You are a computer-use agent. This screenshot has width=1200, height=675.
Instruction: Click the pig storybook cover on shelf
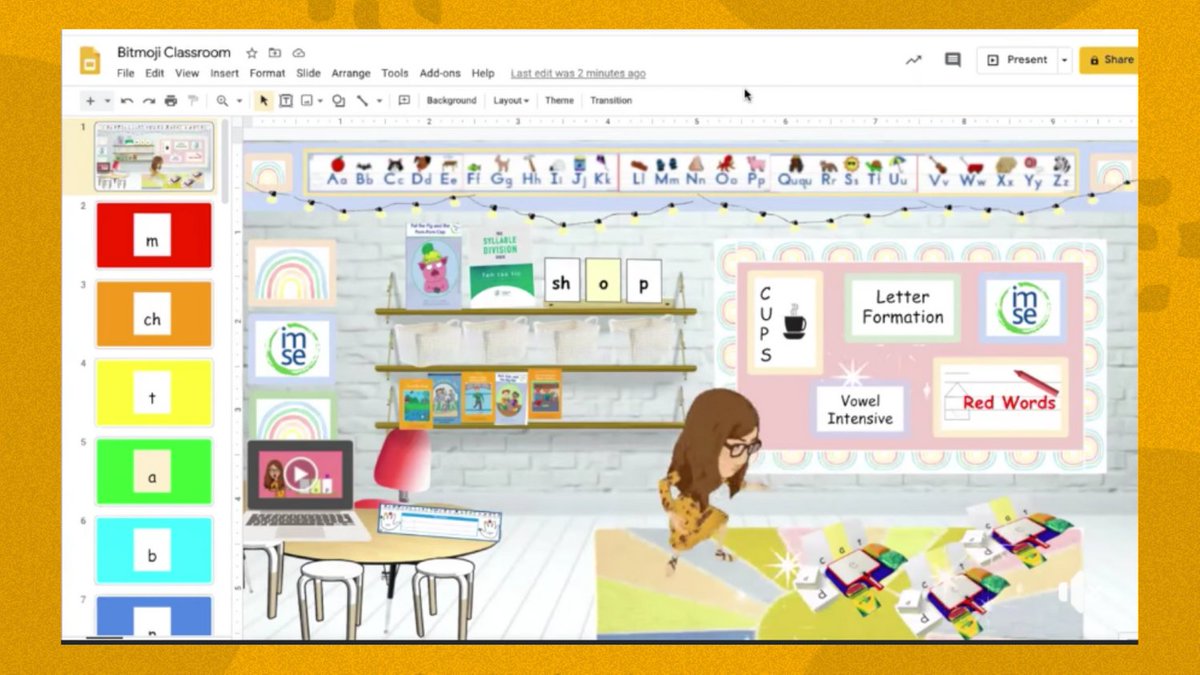pos(435,265)
